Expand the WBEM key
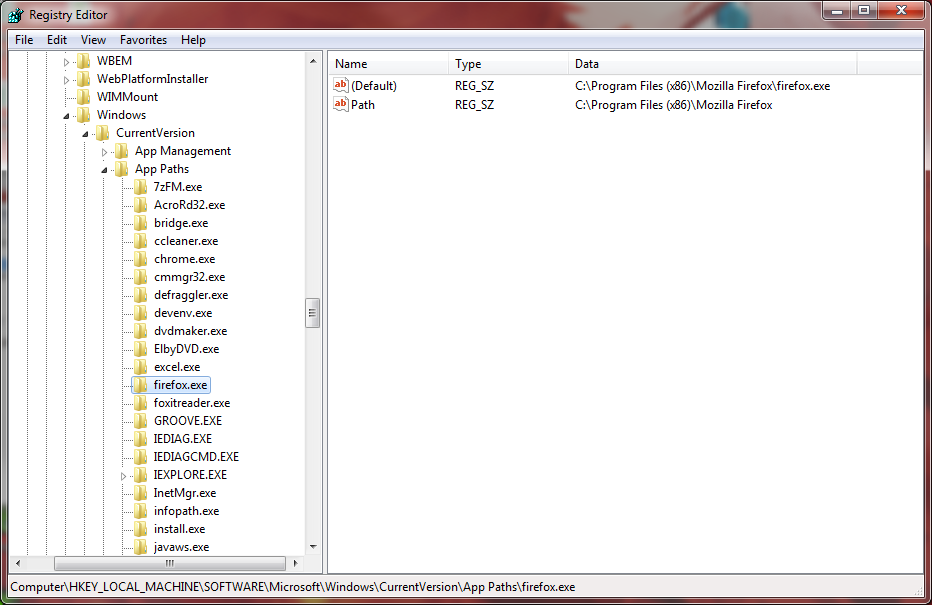 click(67, 62)
